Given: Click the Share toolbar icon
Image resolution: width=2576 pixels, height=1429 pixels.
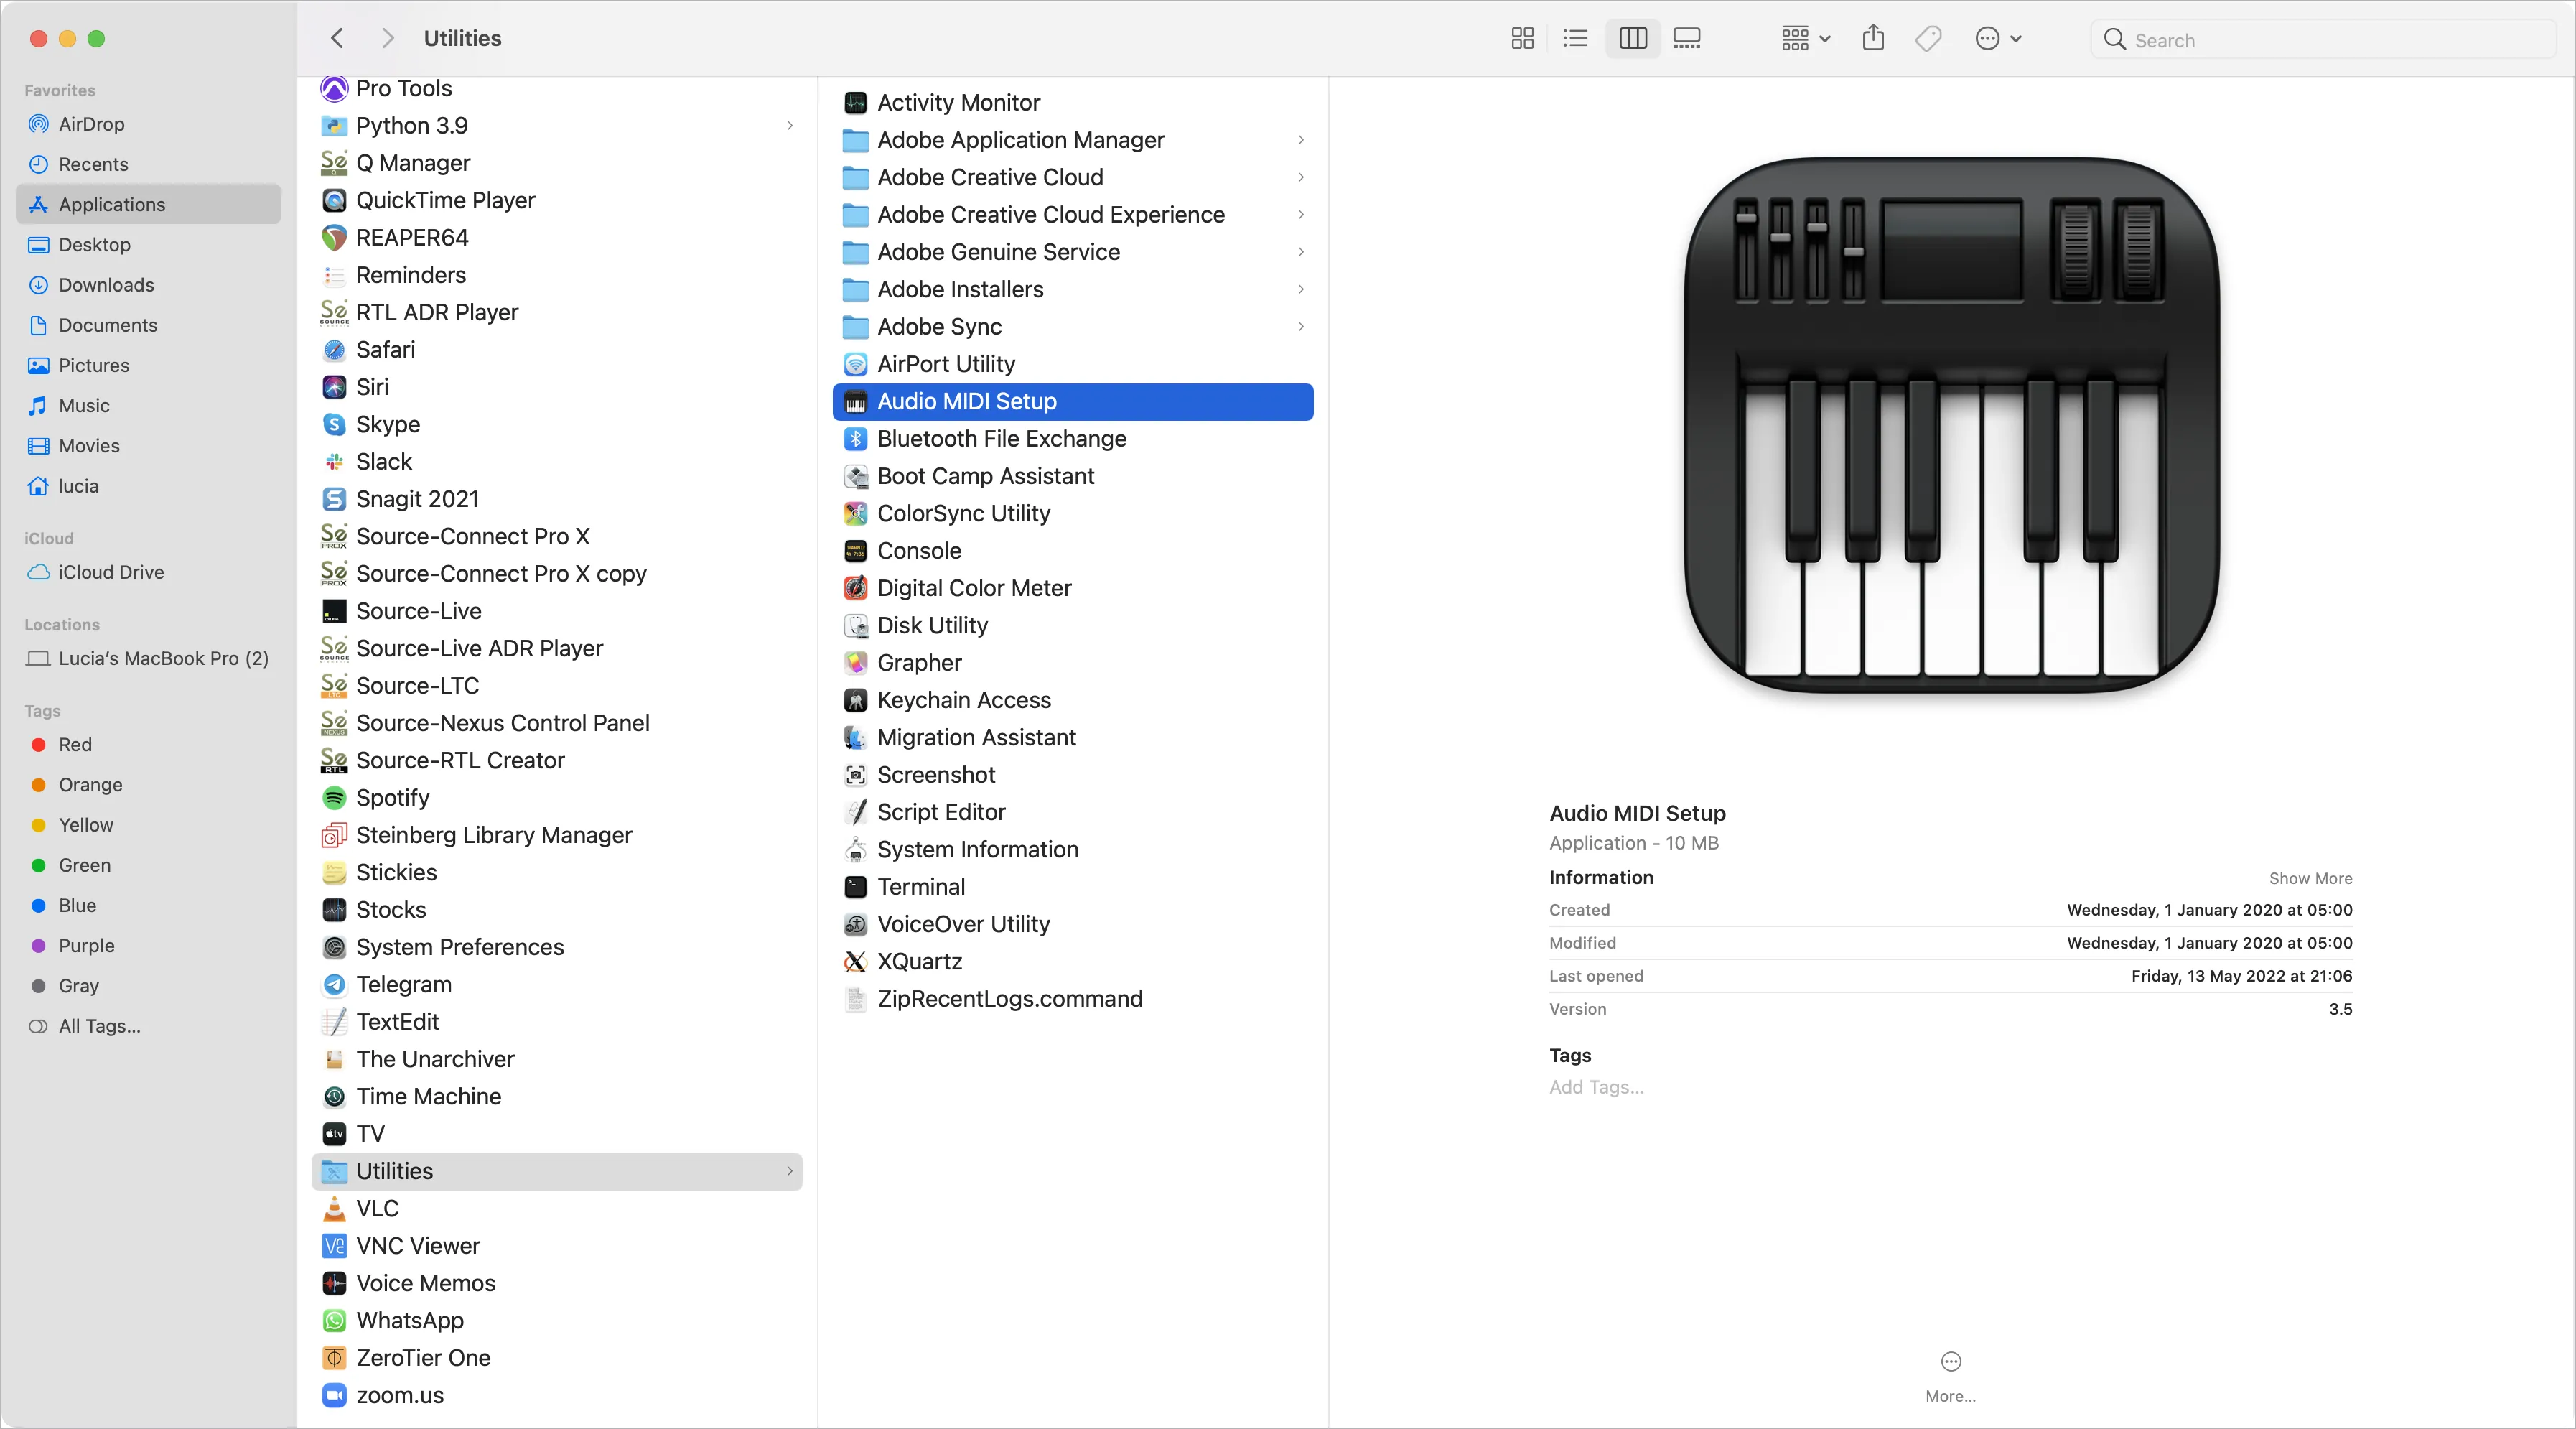Looking at the screenshot, I should coord(1873,38).
